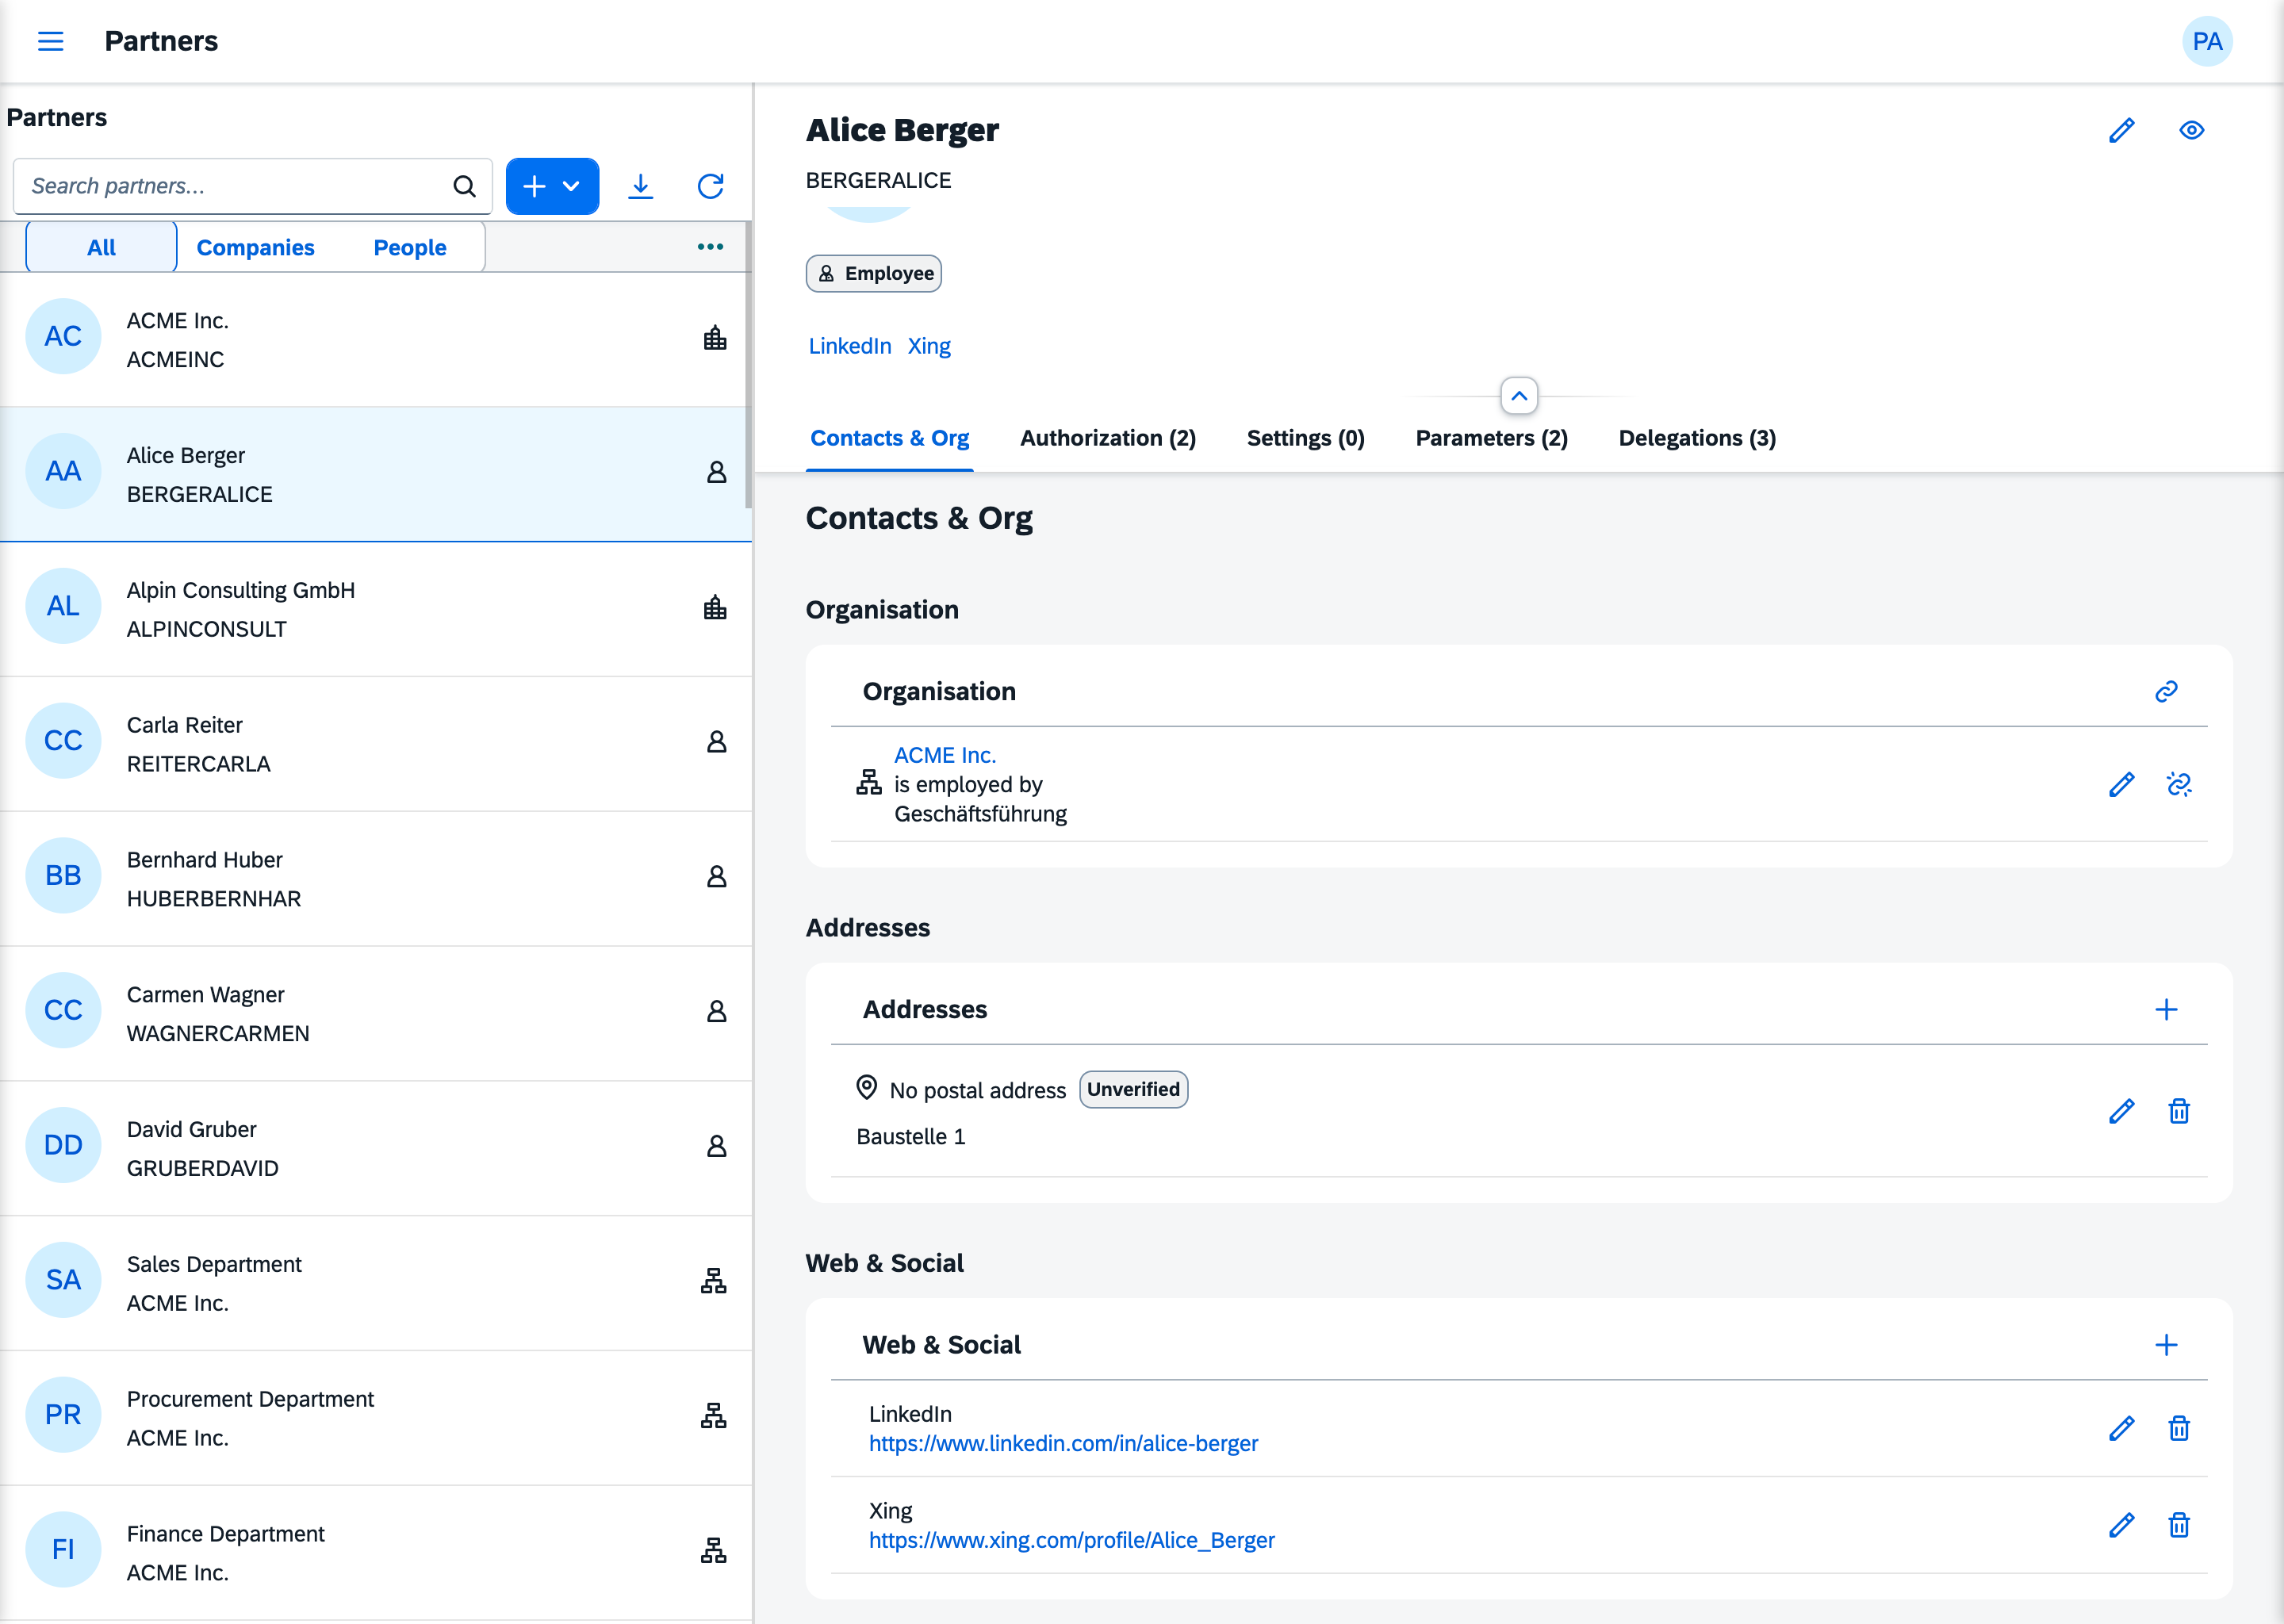Edit the LinkedIn entry

tap(2121, 1428)
